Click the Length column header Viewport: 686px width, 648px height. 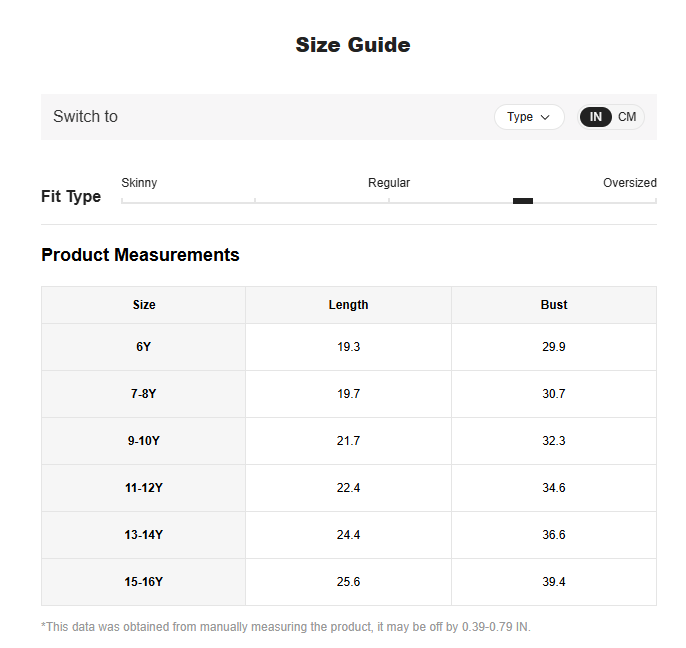click(x=348, y=305)
